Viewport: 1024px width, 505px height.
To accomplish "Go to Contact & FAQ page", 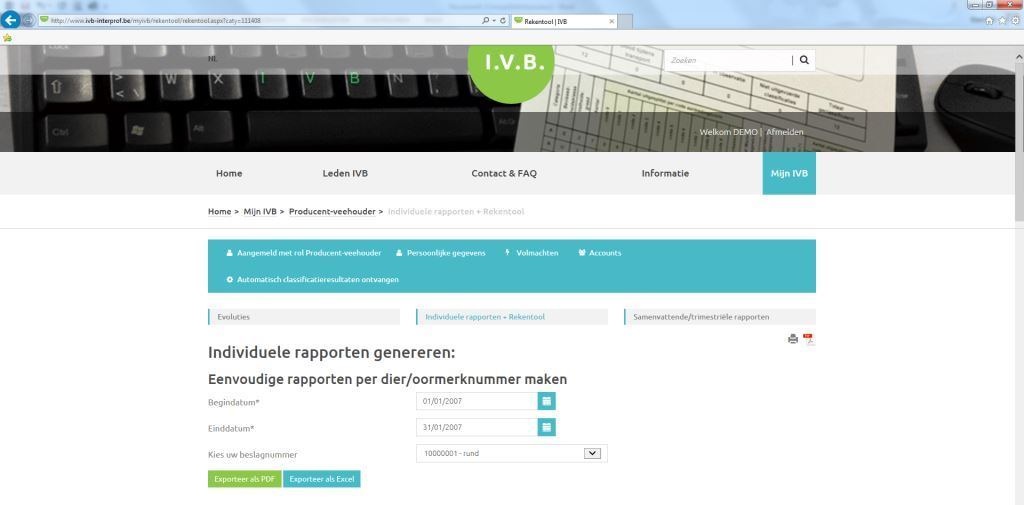I will coord(504,173).
